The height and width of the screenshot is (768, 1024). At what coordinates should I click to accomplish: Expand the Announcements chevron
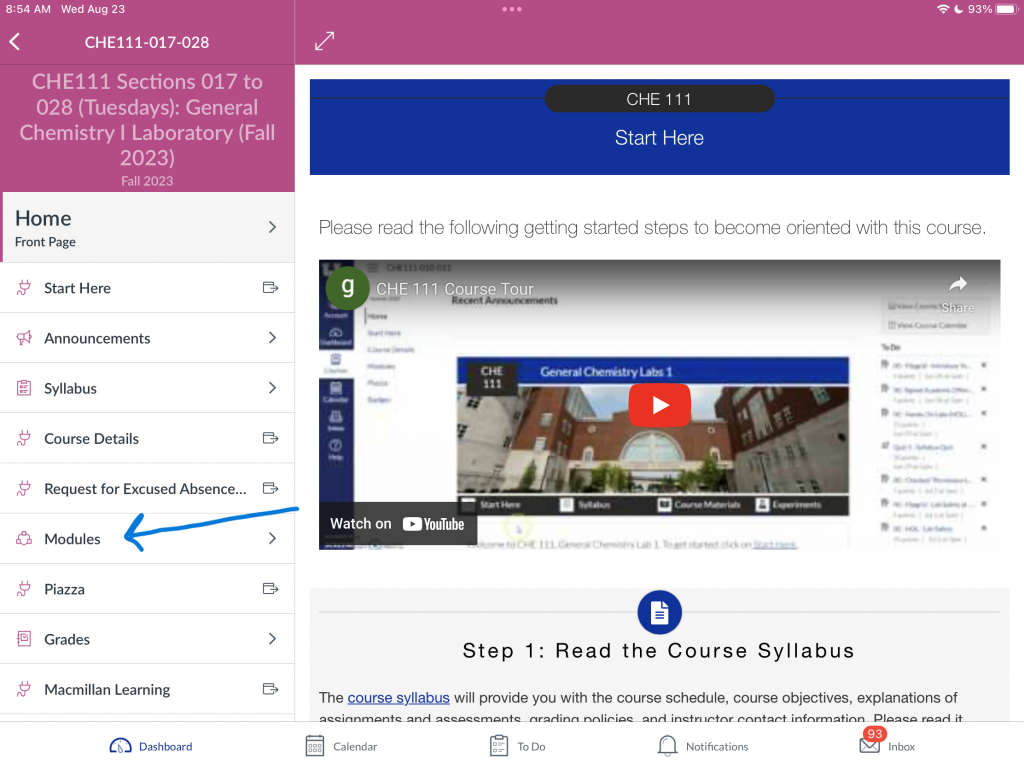(272, 338)
